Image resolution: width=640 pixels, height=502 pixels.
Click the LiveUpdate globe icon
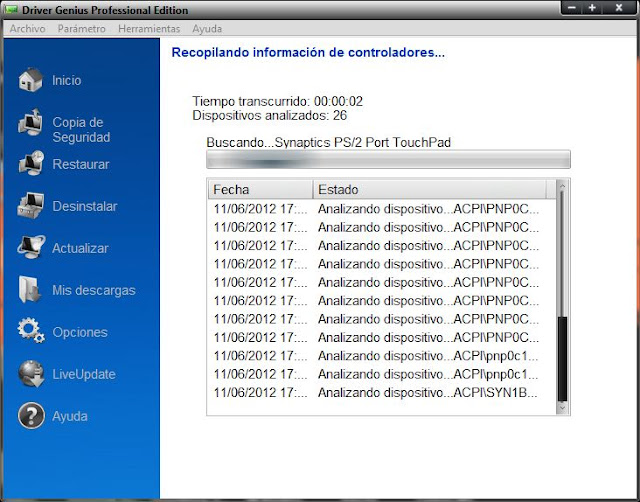pos(31,373)
